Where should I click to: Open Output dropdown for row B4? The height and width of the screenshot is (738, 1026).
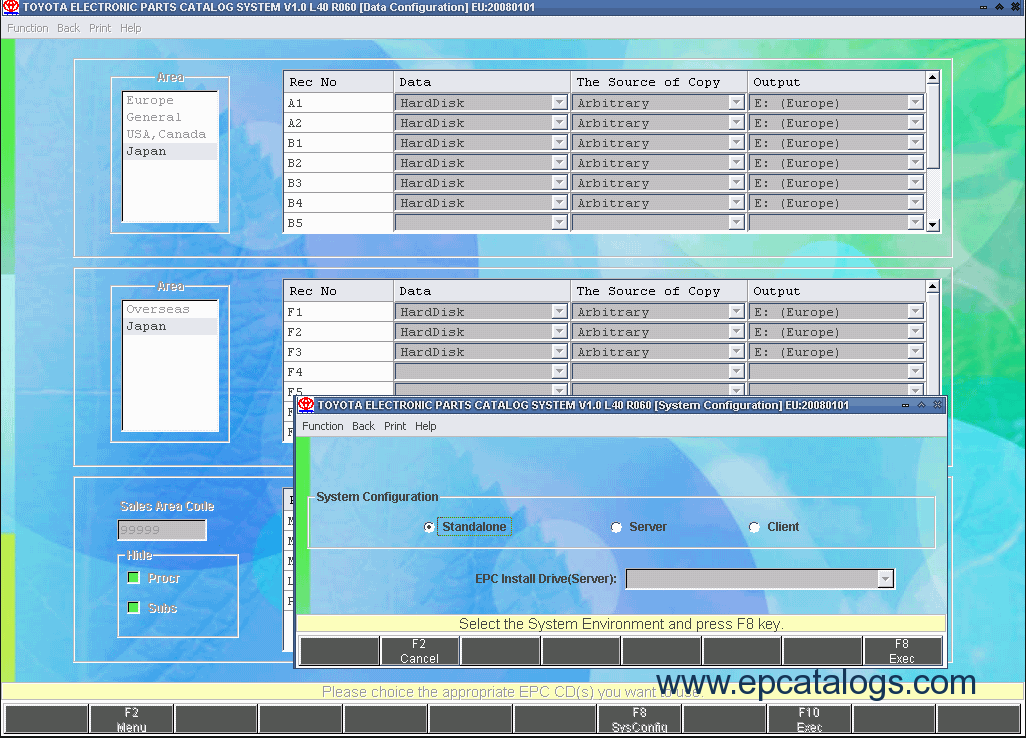tap(915, 203)
